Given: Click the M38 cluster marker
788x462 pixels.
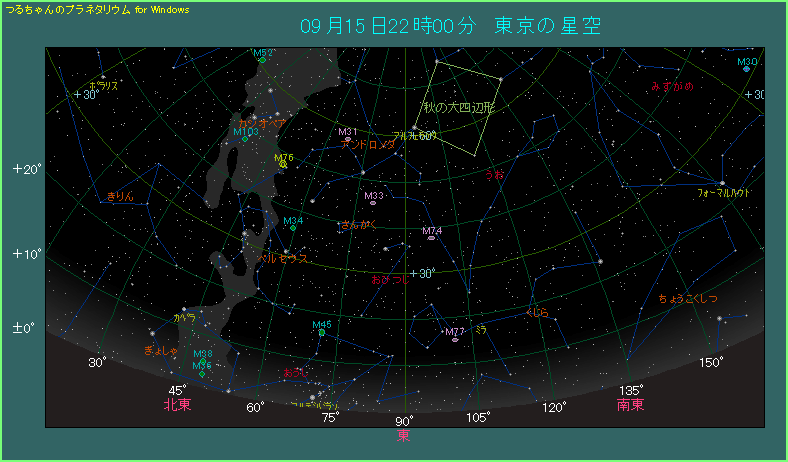Looking at the screenshot, I should pos(203,361).
